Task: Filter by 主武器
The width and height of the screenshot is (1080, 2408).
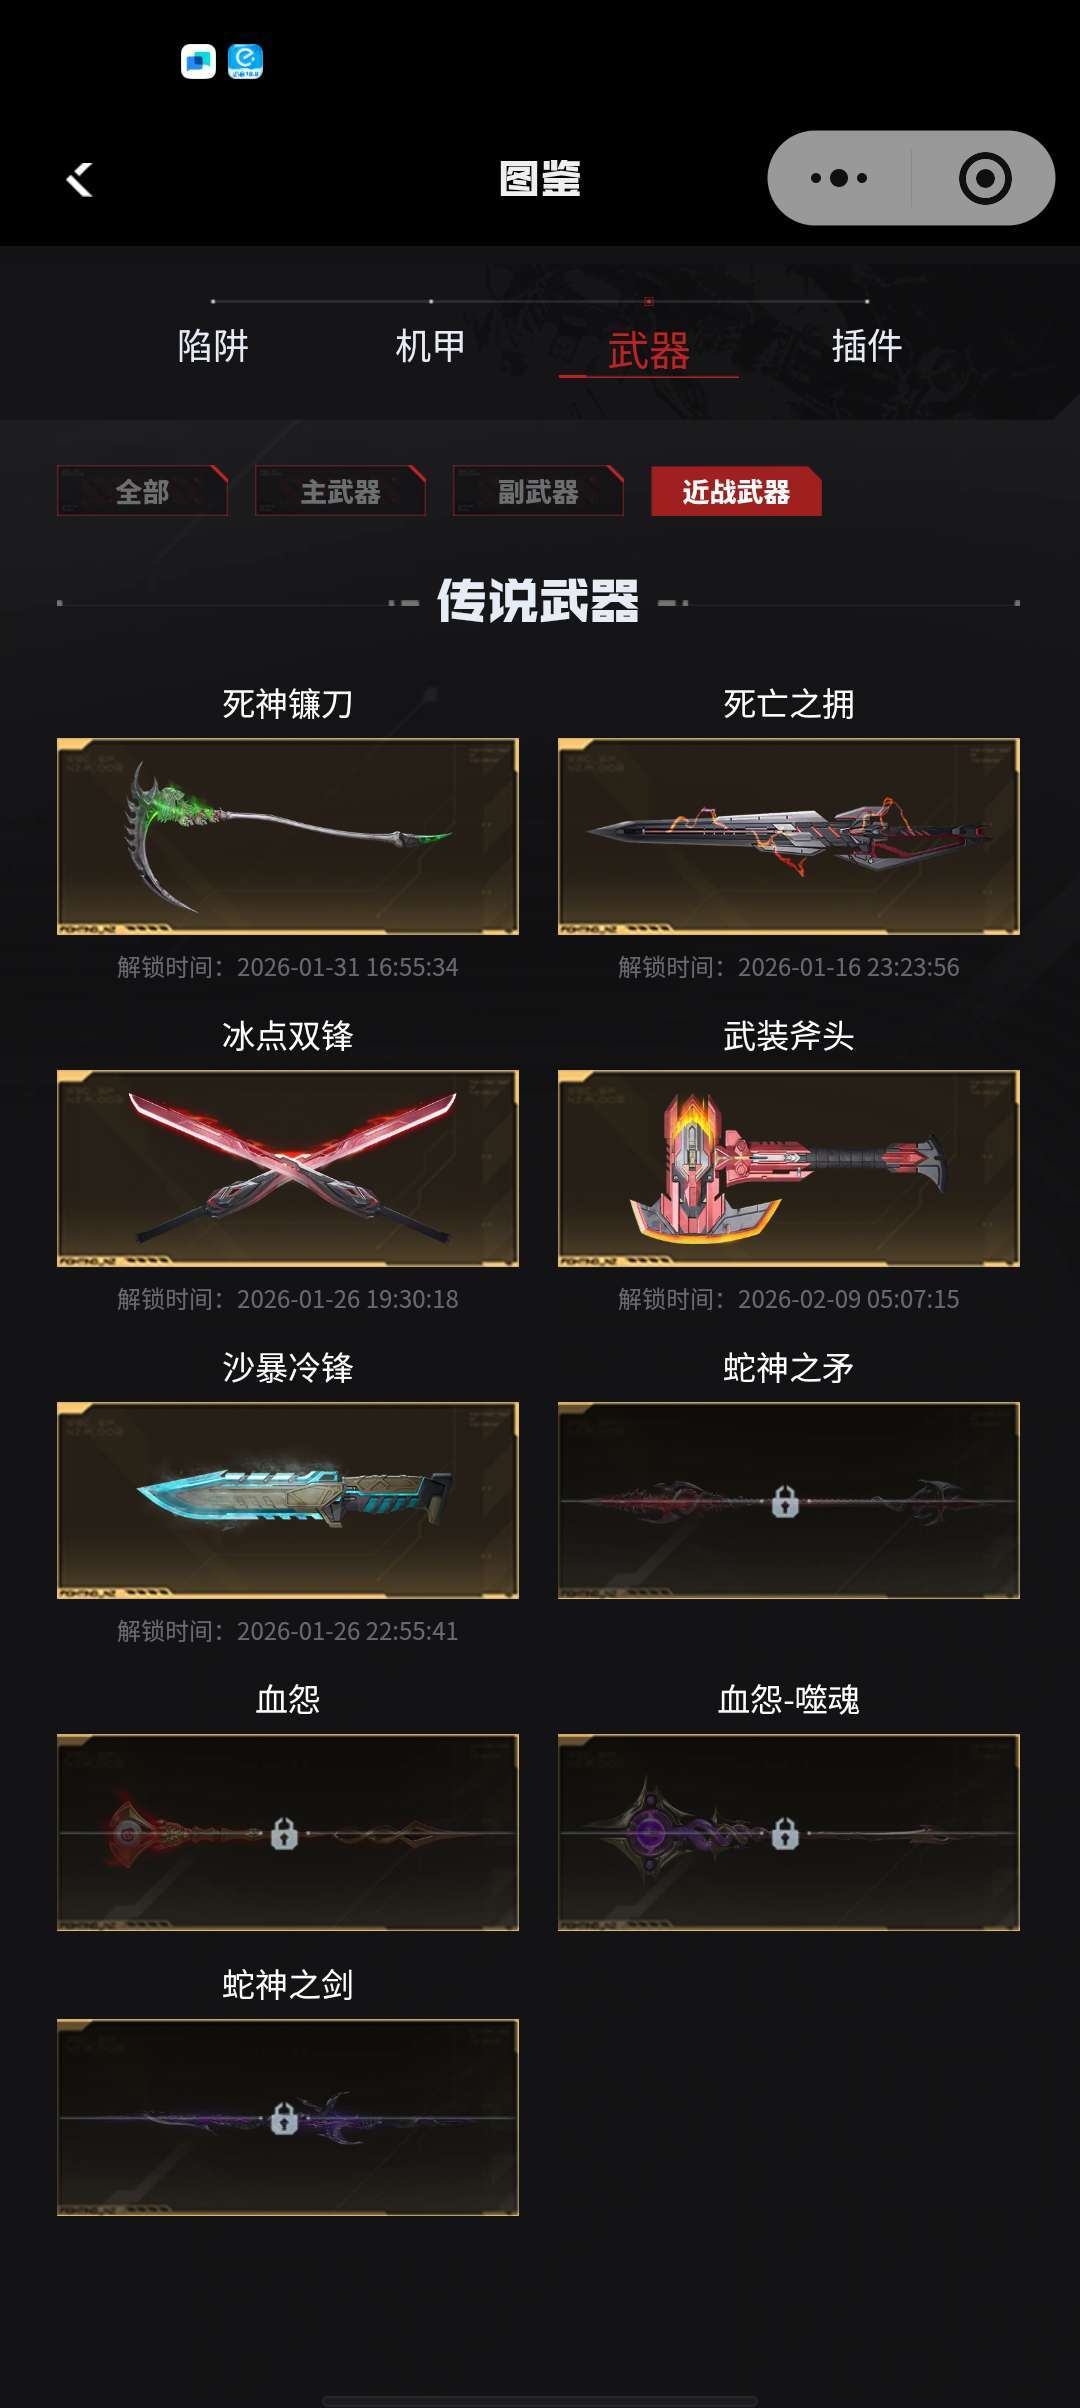Action: 340,491
